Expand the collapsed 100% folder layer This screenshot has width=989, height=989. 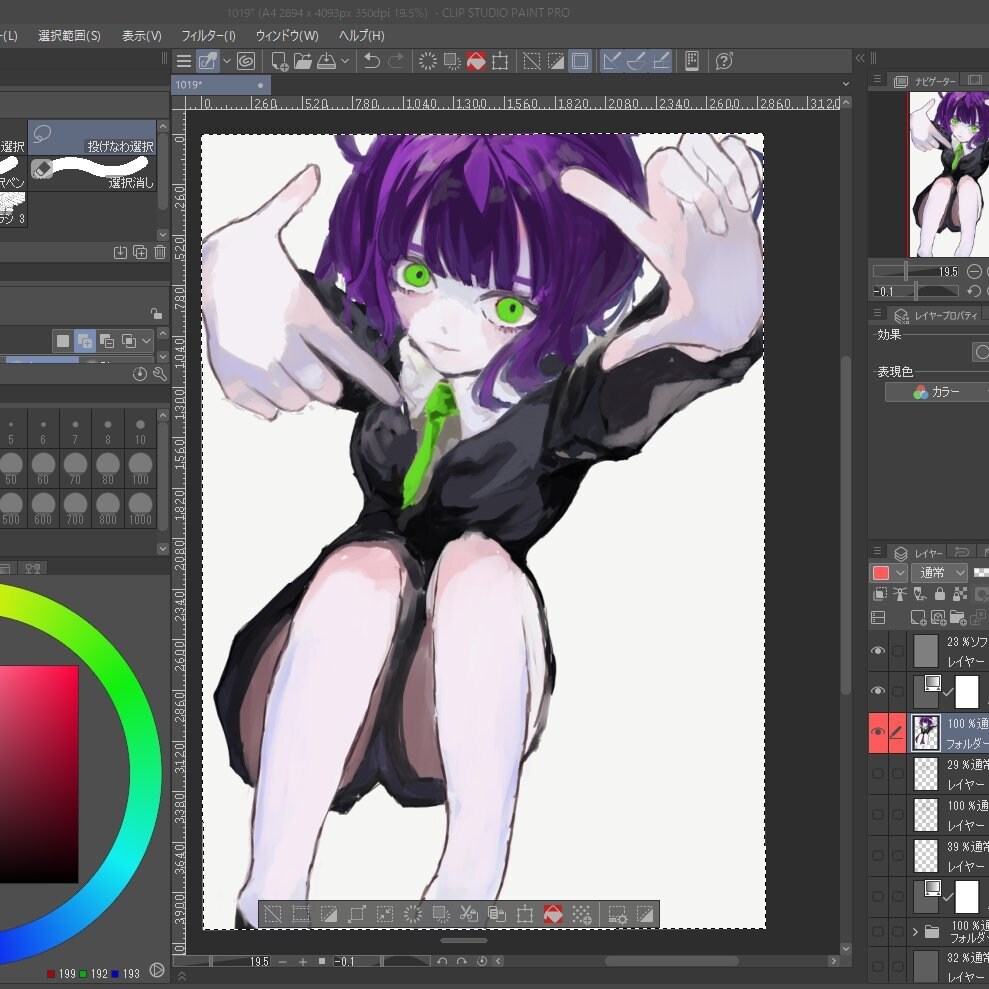pos(915,931)
